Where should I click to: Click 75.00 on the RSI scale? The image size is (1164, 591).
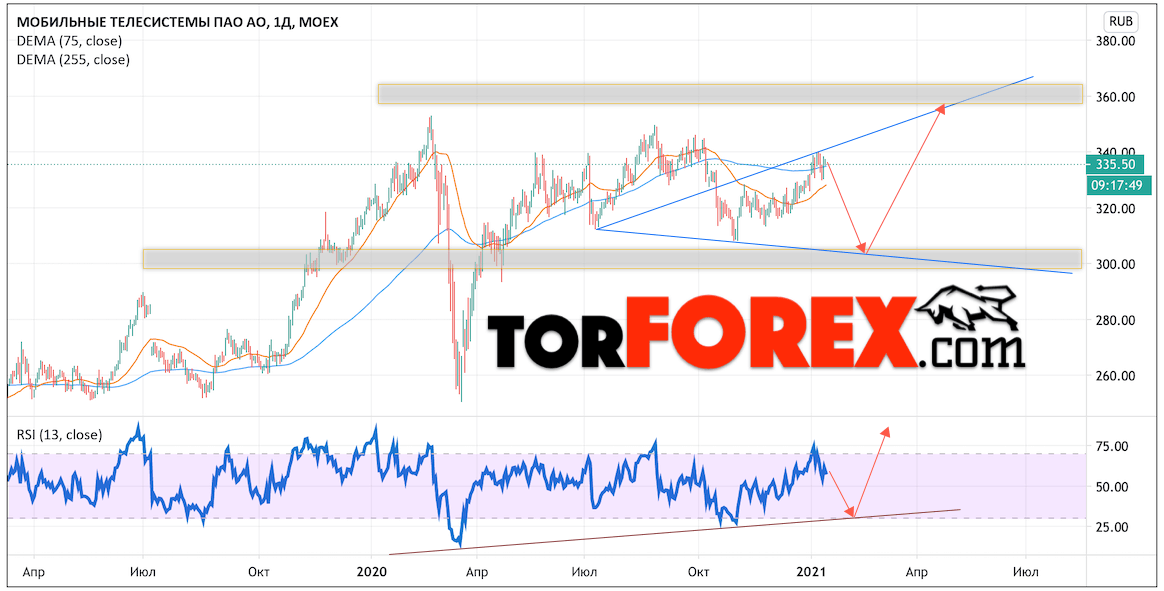click(x=1112, y=446)
